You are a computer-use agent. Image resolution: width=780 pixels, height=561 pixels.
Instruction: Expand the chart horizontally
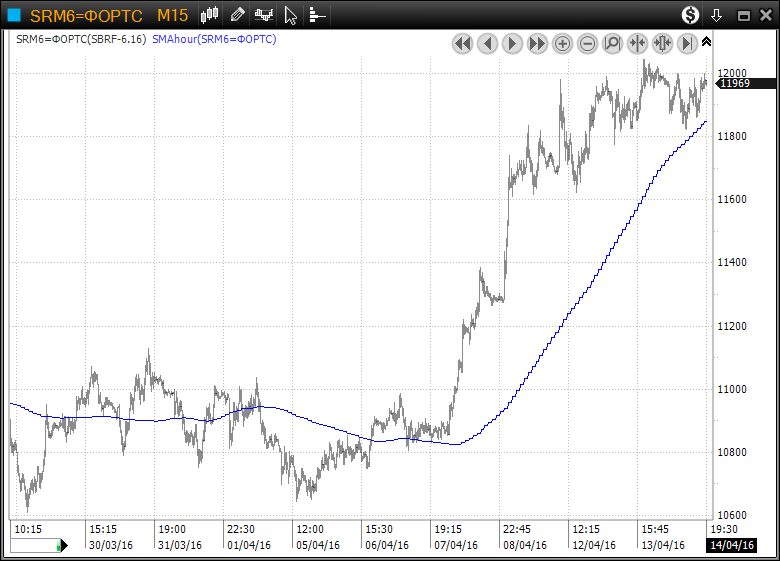[x=662, y=43]
